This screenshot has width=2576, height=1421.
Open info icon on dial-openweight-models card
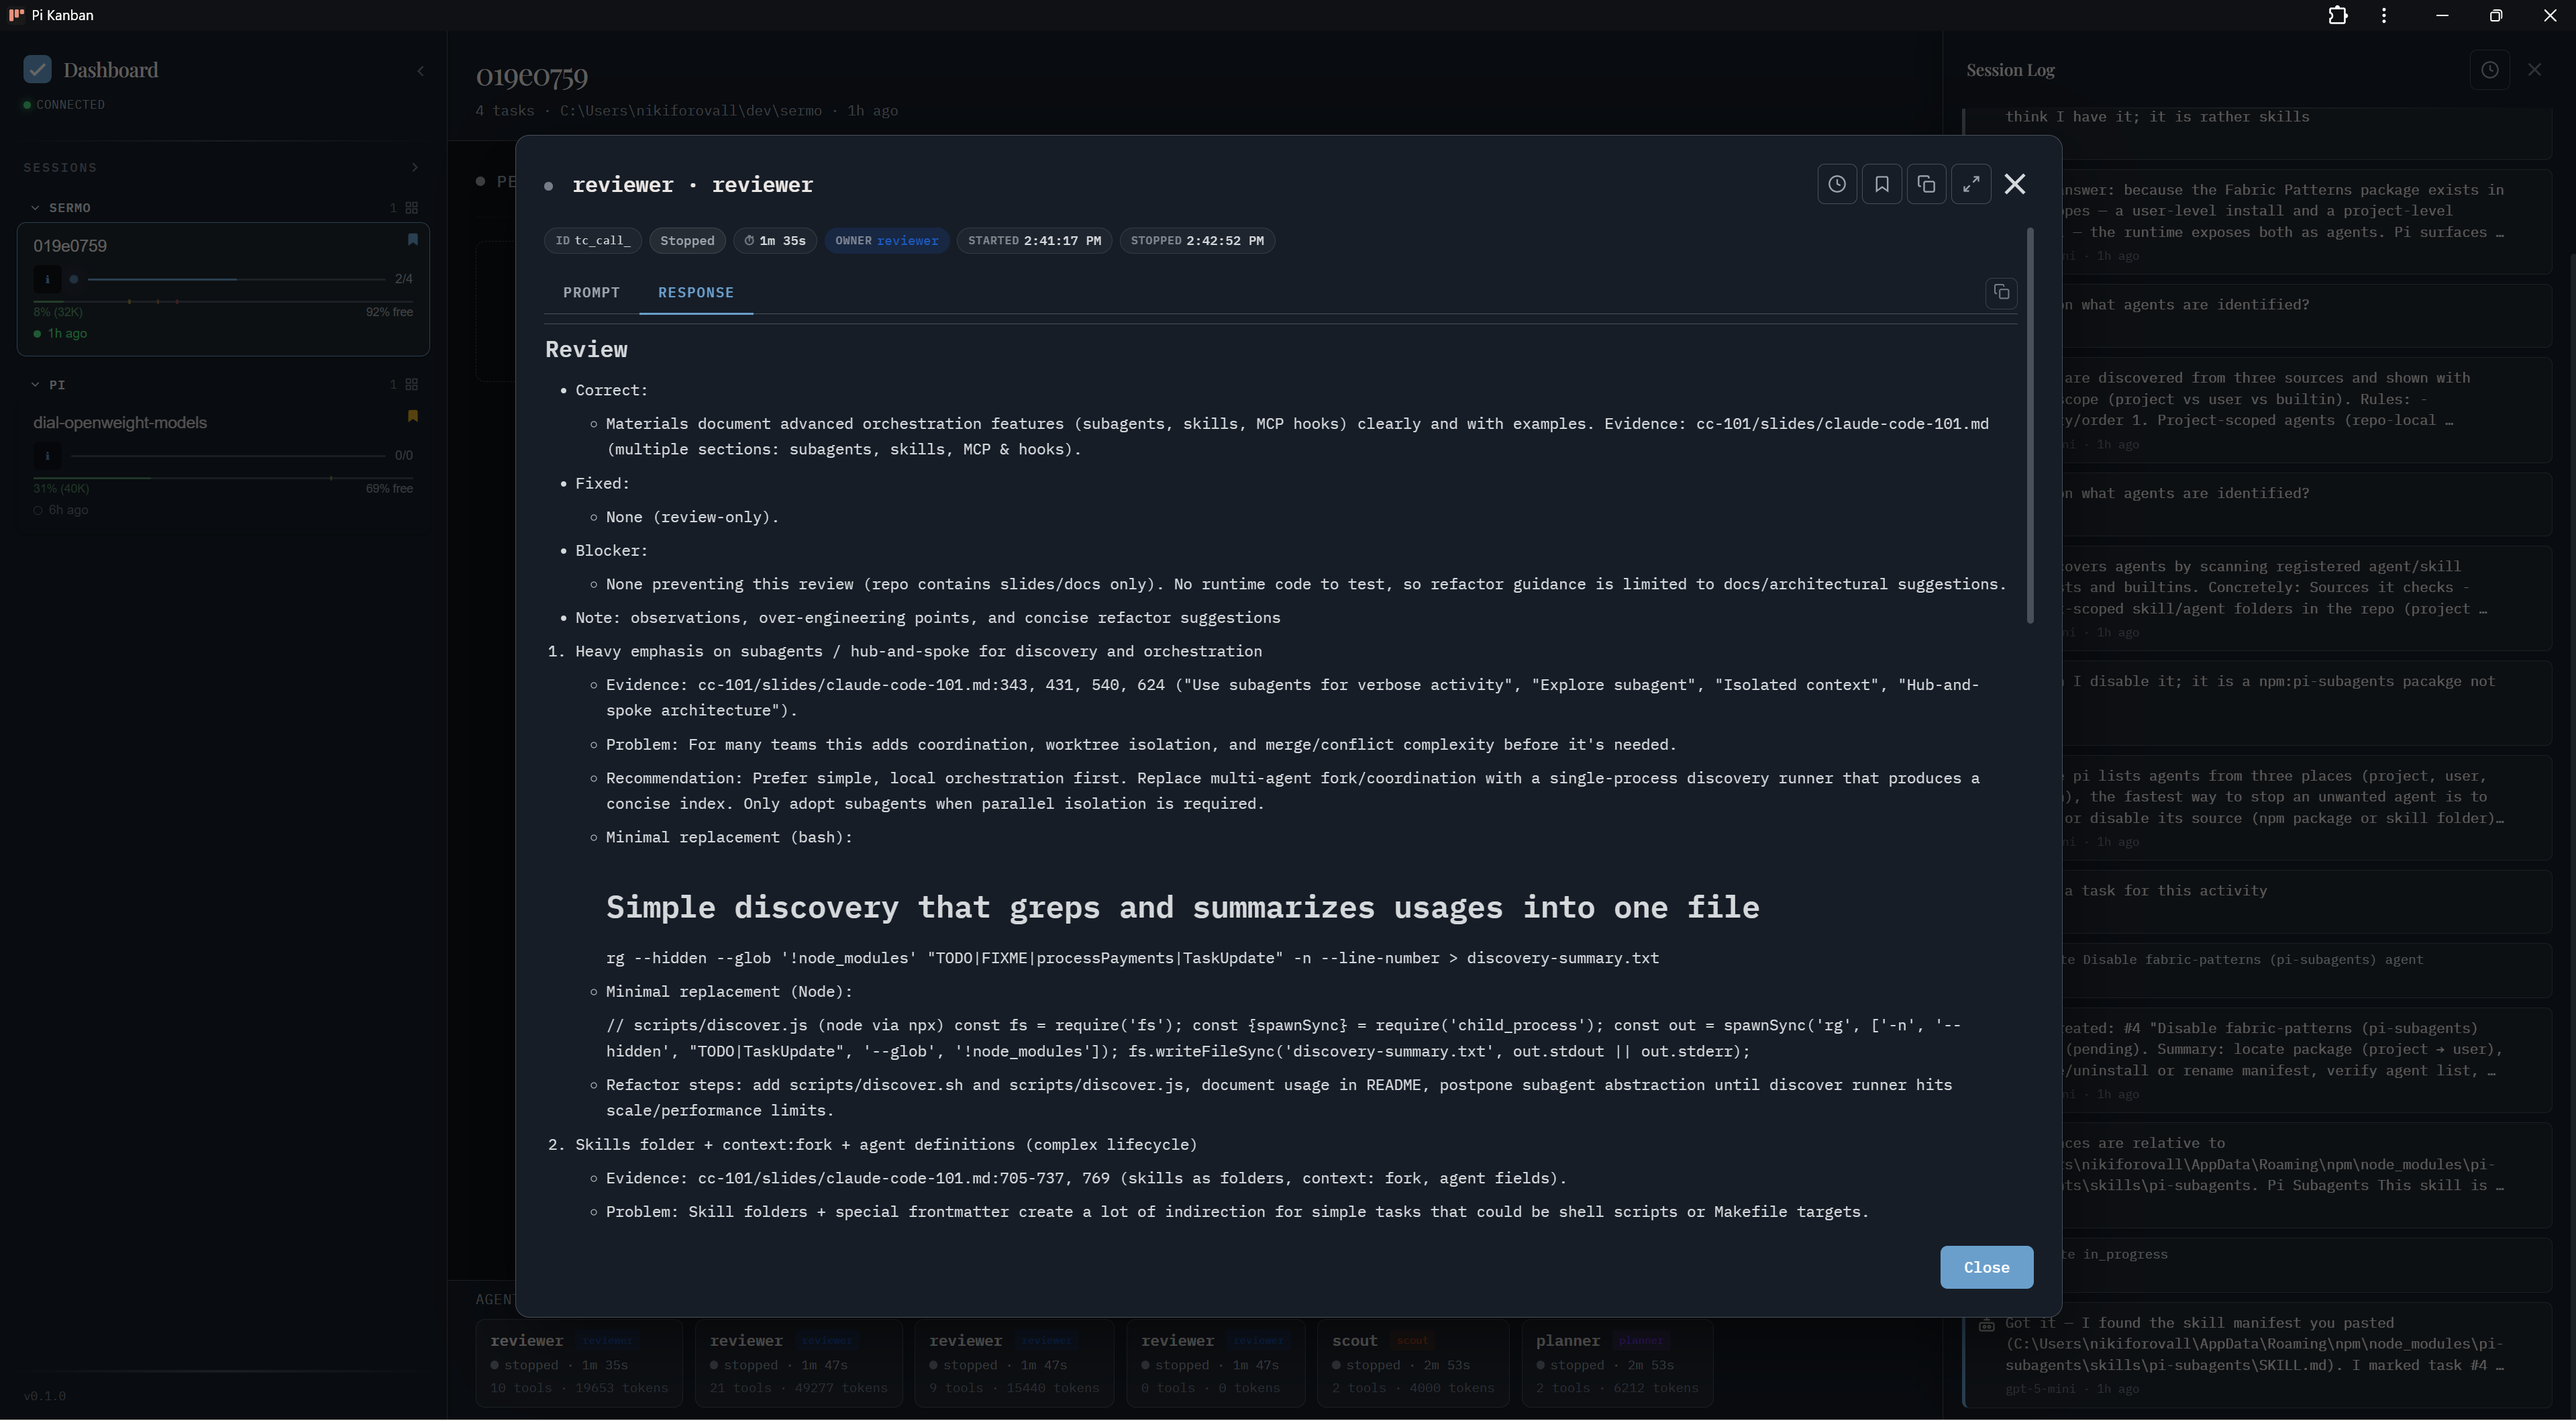(x=47, y=457)
